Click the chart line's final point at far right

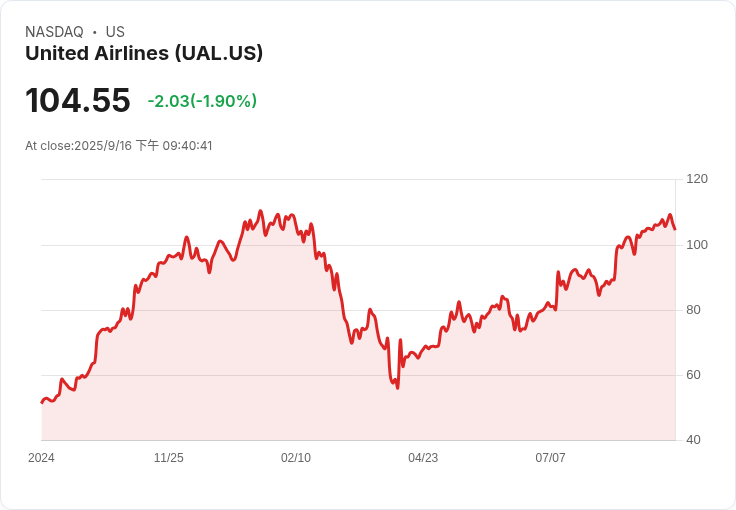pyautogui.click(x=675, y=229)
